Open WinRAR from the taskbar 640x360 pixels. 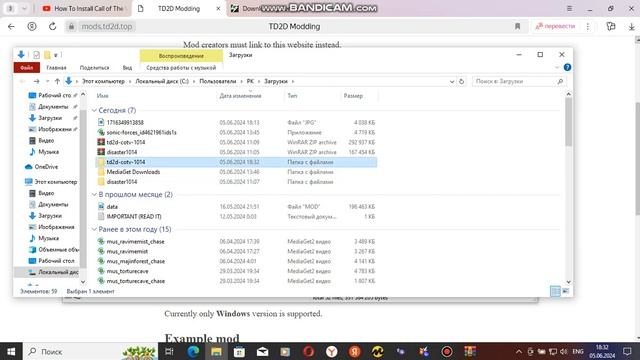tap(470, 351)
